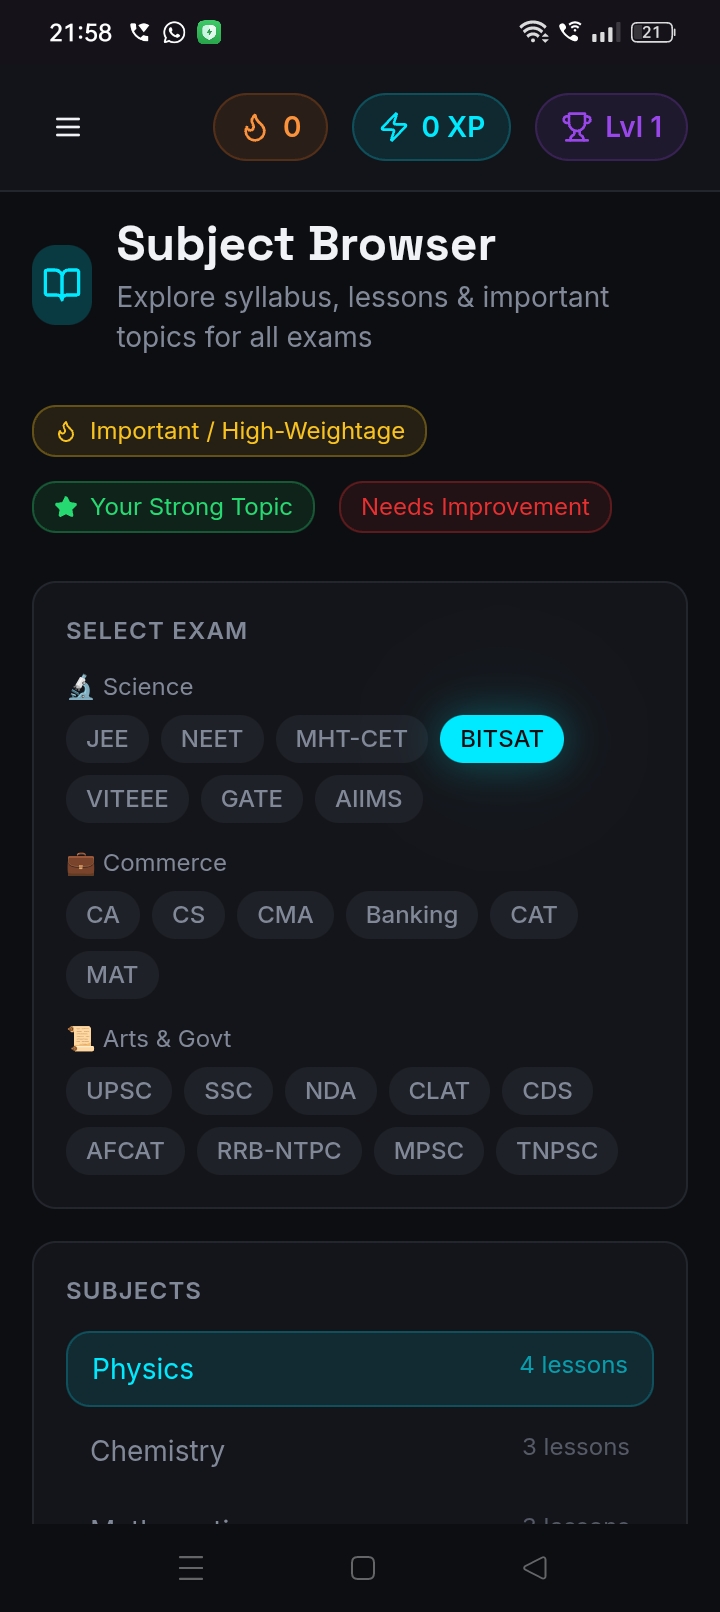The image size is (720, 1612).
Task: Select the NEET exam chip
Action: 212,739
